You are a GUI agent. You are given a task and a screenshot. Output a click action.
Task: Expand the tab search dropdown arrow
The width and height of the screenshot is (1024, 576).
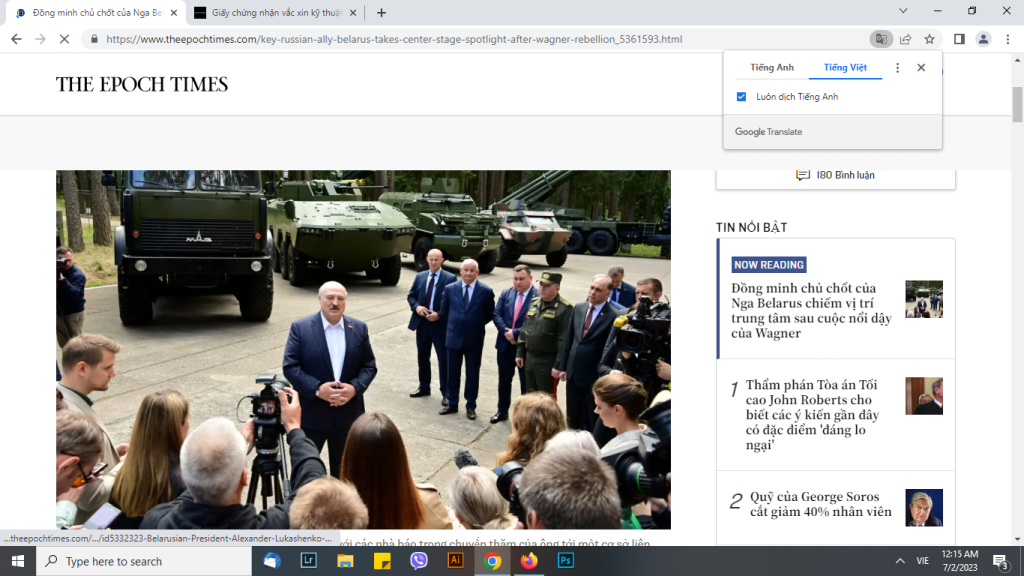[903, 12]
